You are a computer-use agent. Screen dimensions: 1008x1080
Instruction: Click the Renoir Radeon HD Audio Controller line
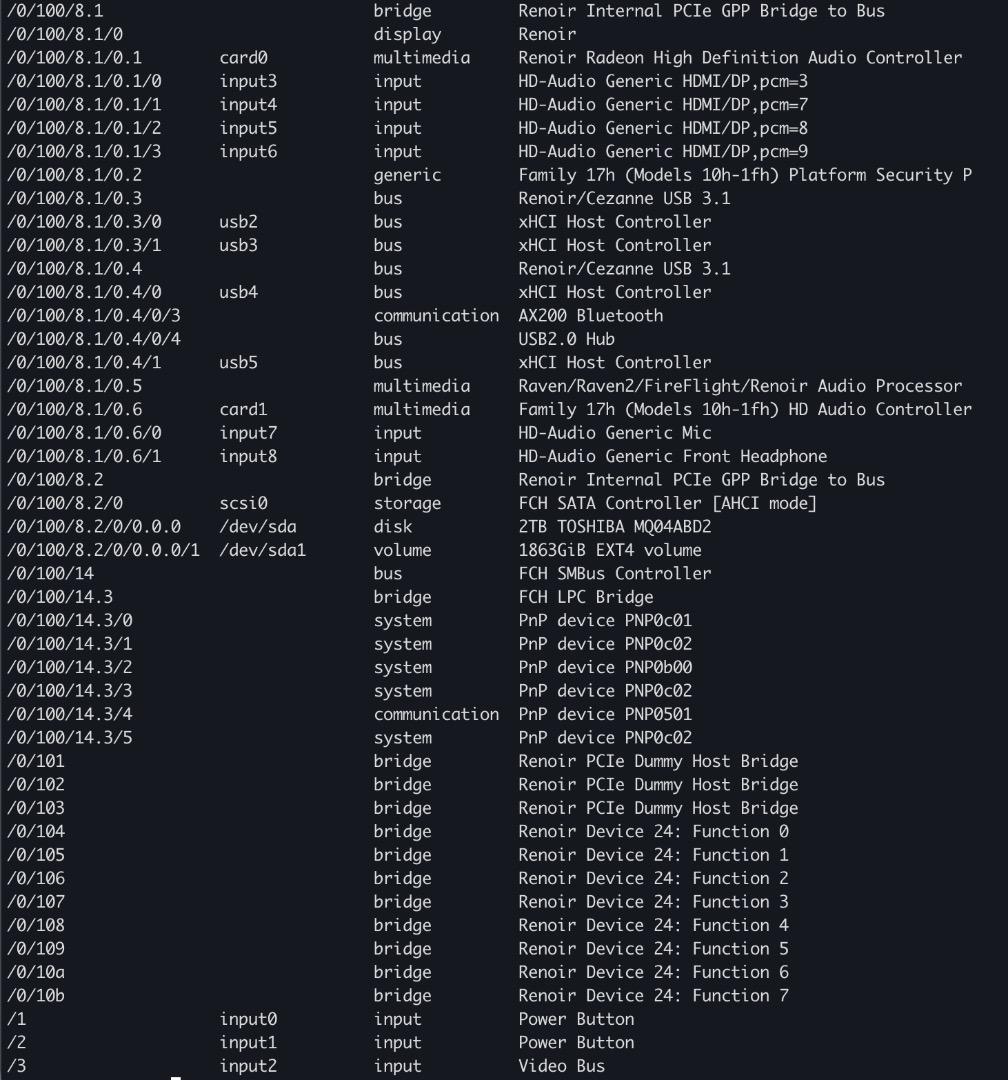tap(739, 58)
